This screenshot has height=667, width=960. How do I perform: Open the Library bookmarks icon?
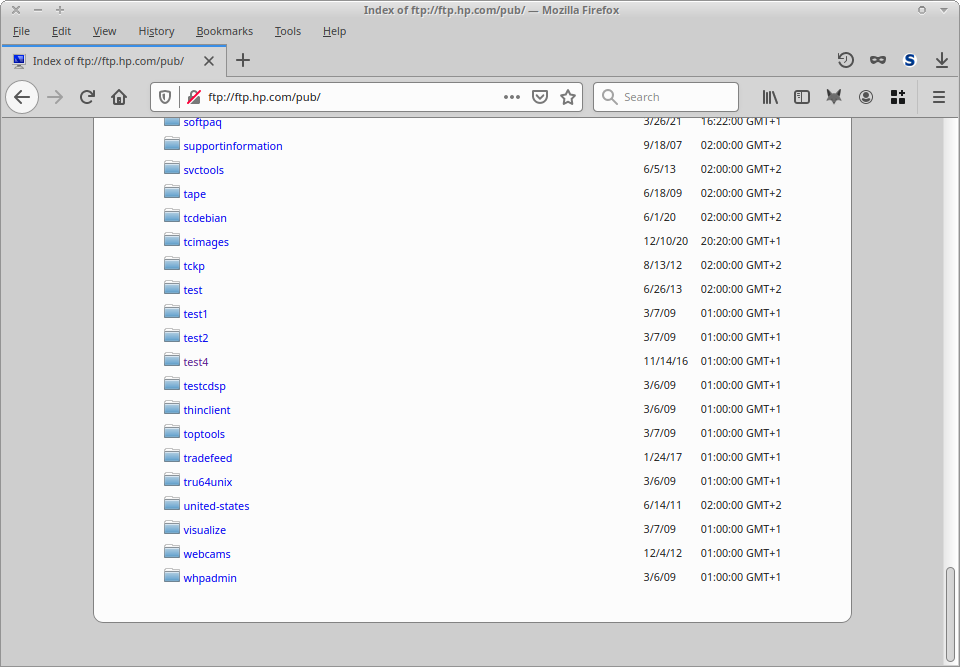[770, 97]
